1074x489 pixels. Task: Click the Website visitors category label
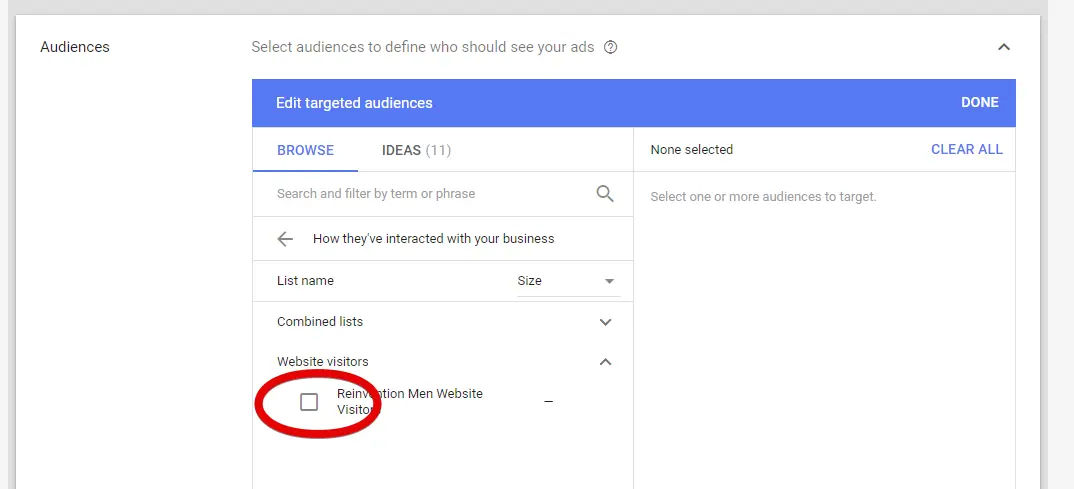[x=323, y=362]
